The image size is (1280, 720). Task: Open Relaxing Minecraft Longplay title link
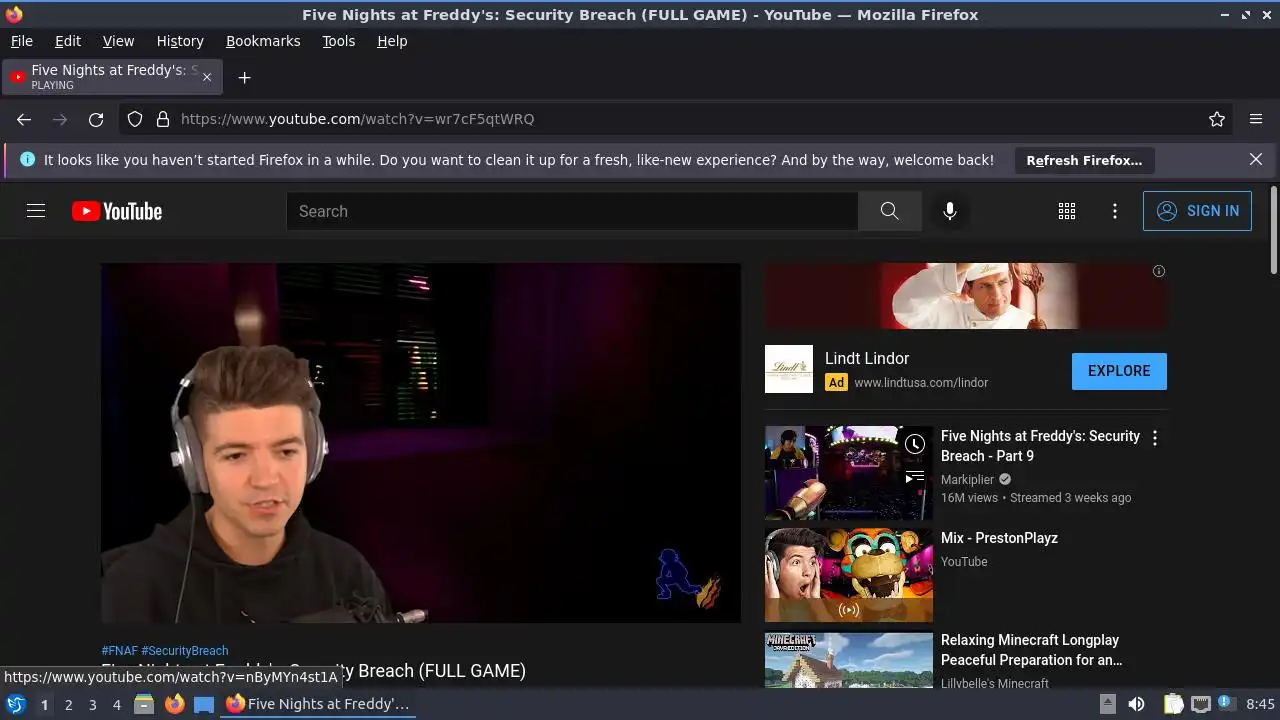pyautogui.click(x=1031, y=650)
